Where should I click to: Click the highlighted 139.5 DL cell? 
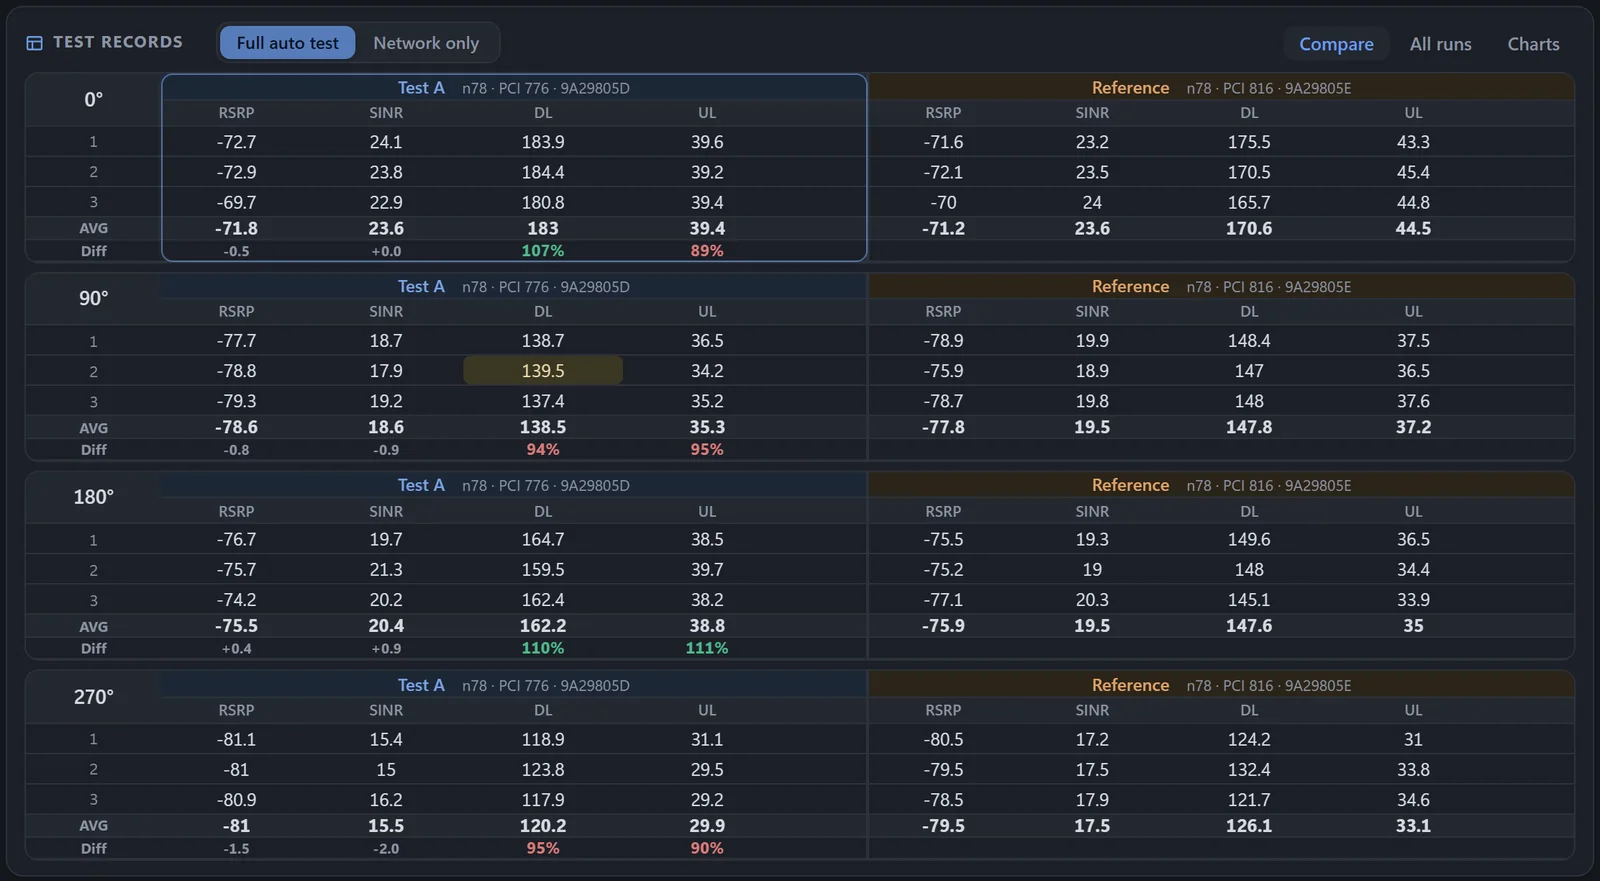pyautogui.click(x=543, y=371)
